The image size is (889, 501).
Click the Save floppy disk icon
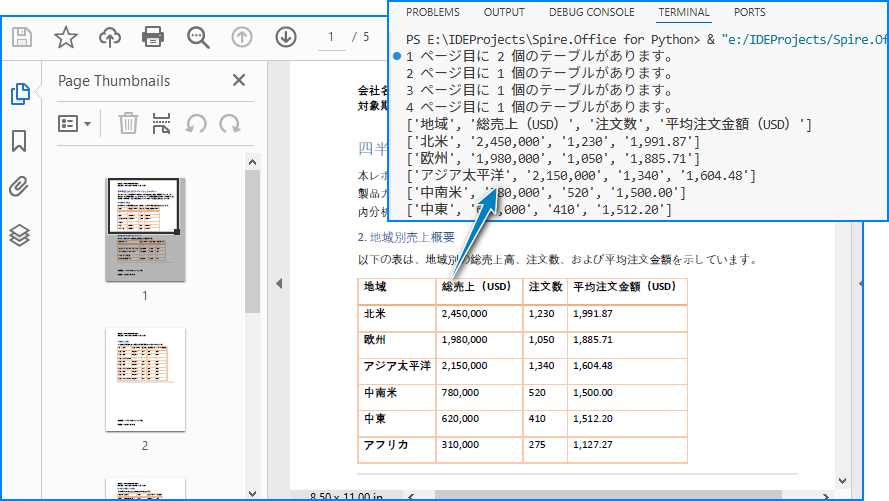point(22,37)
